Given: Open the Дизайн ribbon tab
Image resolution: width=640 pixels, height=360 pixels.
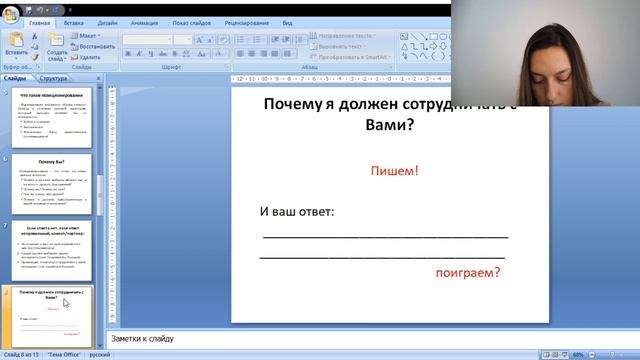Looking at the screenshot, I should (107, 23).
